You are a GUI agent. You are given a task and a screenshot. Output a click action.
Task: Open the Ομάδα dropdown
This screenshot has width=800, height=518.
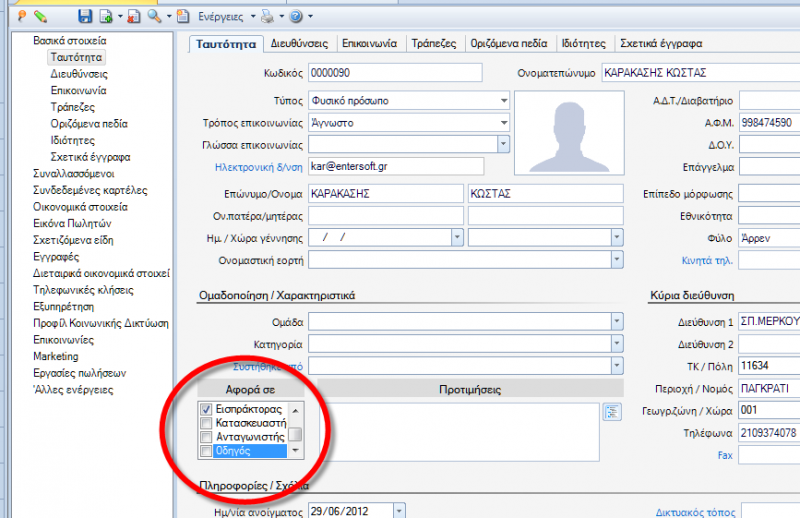coord(617,322)
